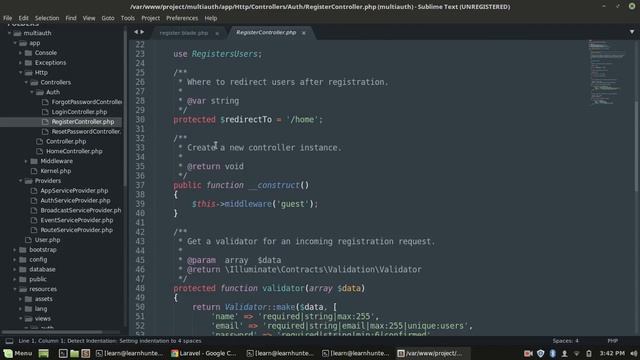Image resolution: width=640 pixels, height=360 pixels.
Task: Open file manager from taskbar folder icon
Action: (x=74, y=353)
